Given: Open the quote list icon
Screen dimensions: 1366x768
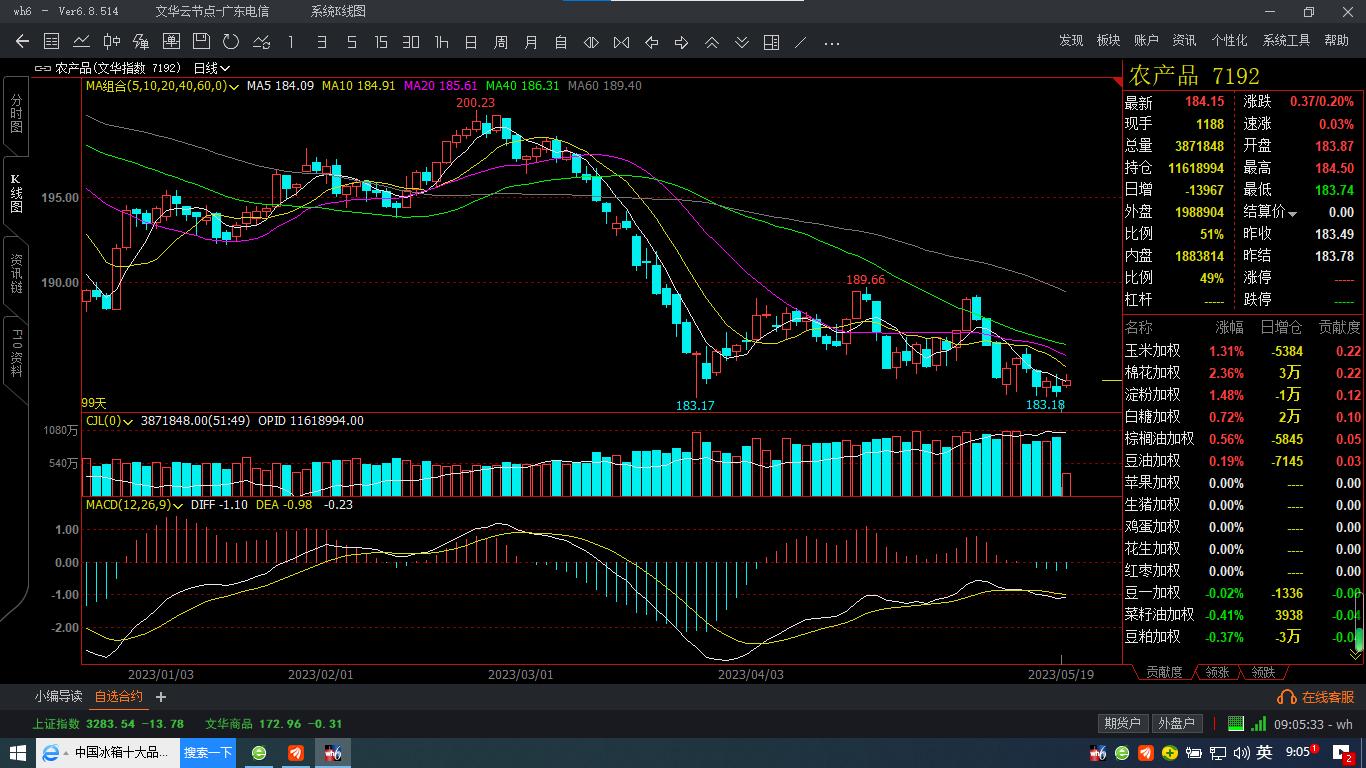Looking at the screenshot, I should coord(52,42).
